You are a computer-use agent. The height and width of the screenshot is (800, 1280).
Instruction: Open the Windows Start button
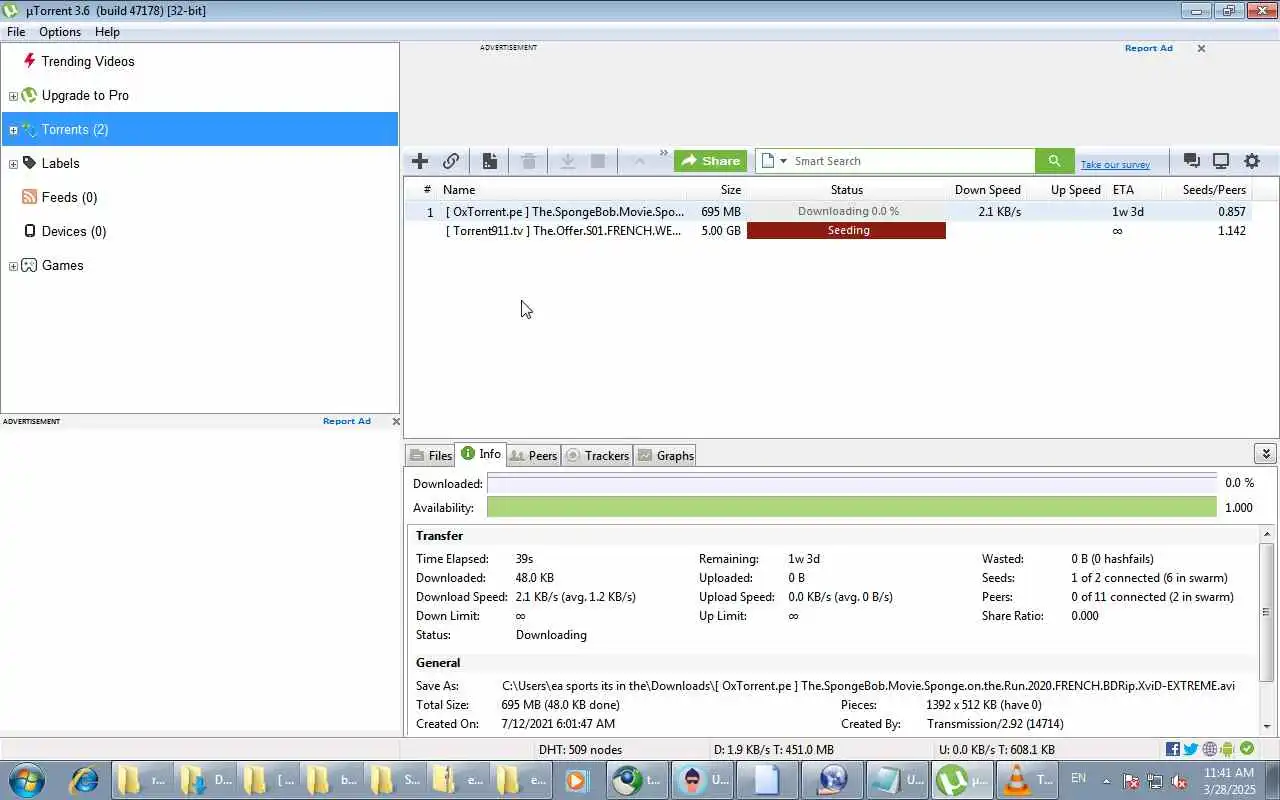click(x=27, y=780)
